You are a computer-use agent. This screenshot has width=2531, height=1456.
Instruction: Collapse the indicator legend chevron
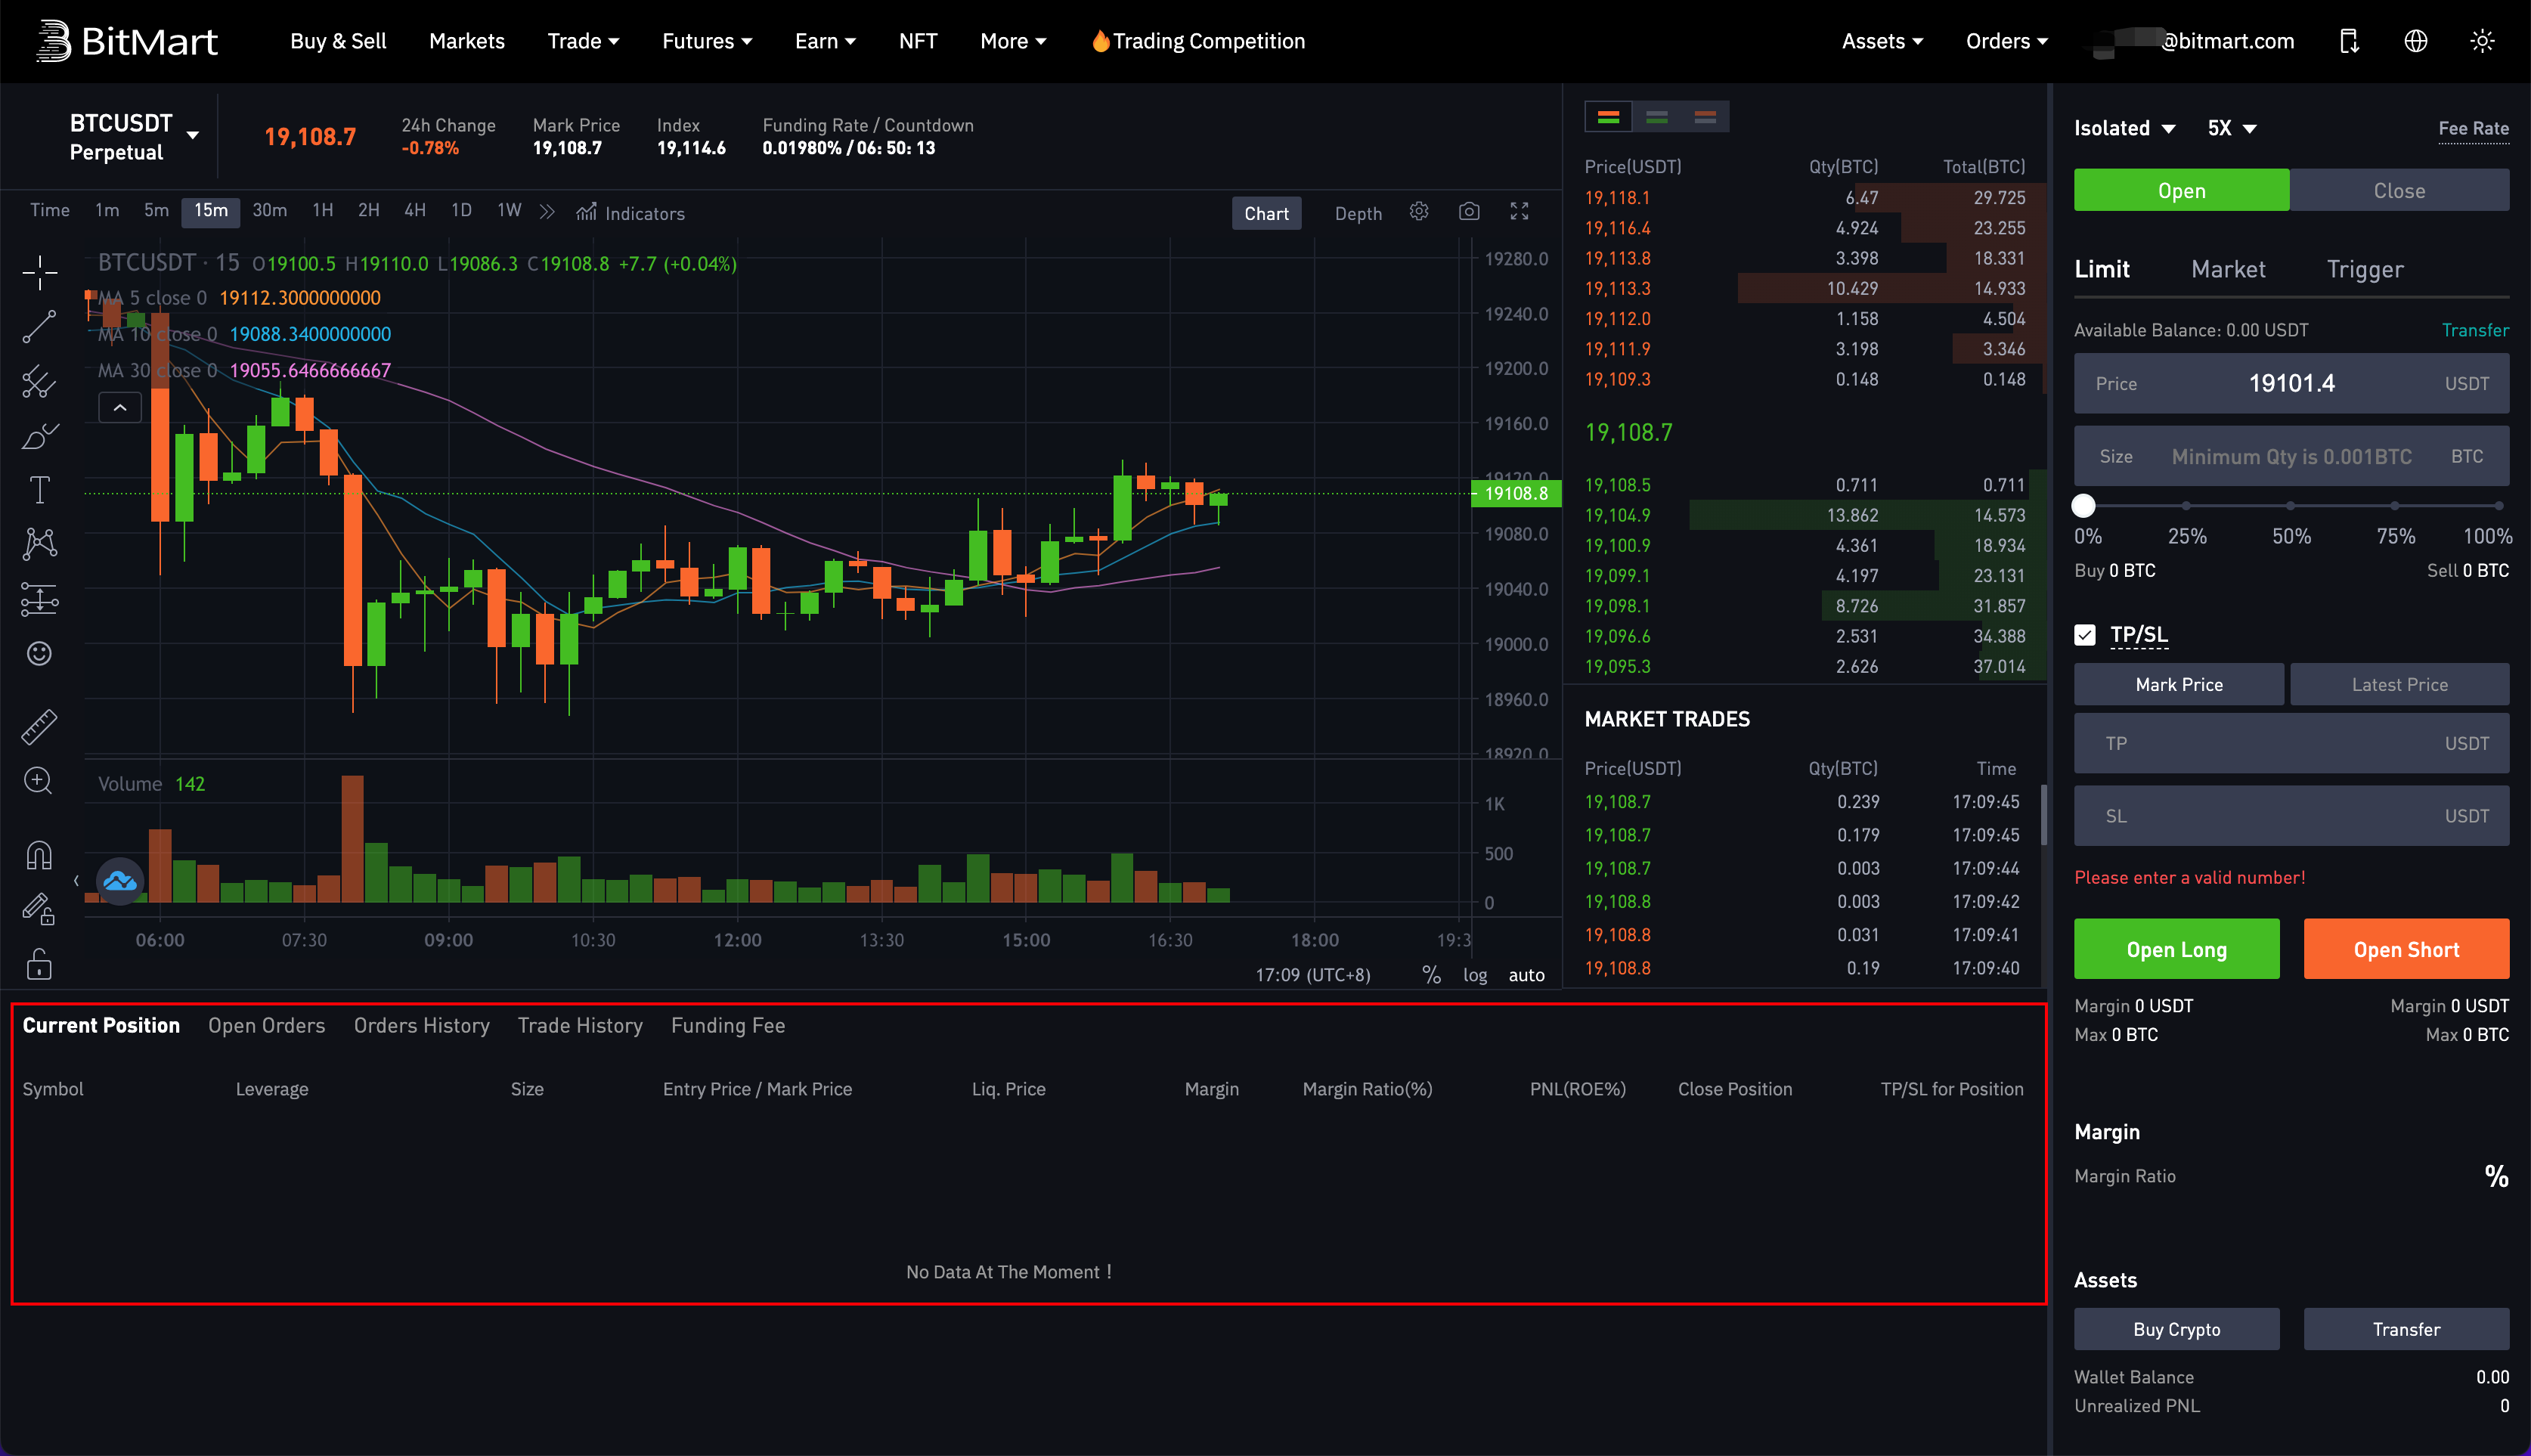pyautogui.click(x=120, y=407)
